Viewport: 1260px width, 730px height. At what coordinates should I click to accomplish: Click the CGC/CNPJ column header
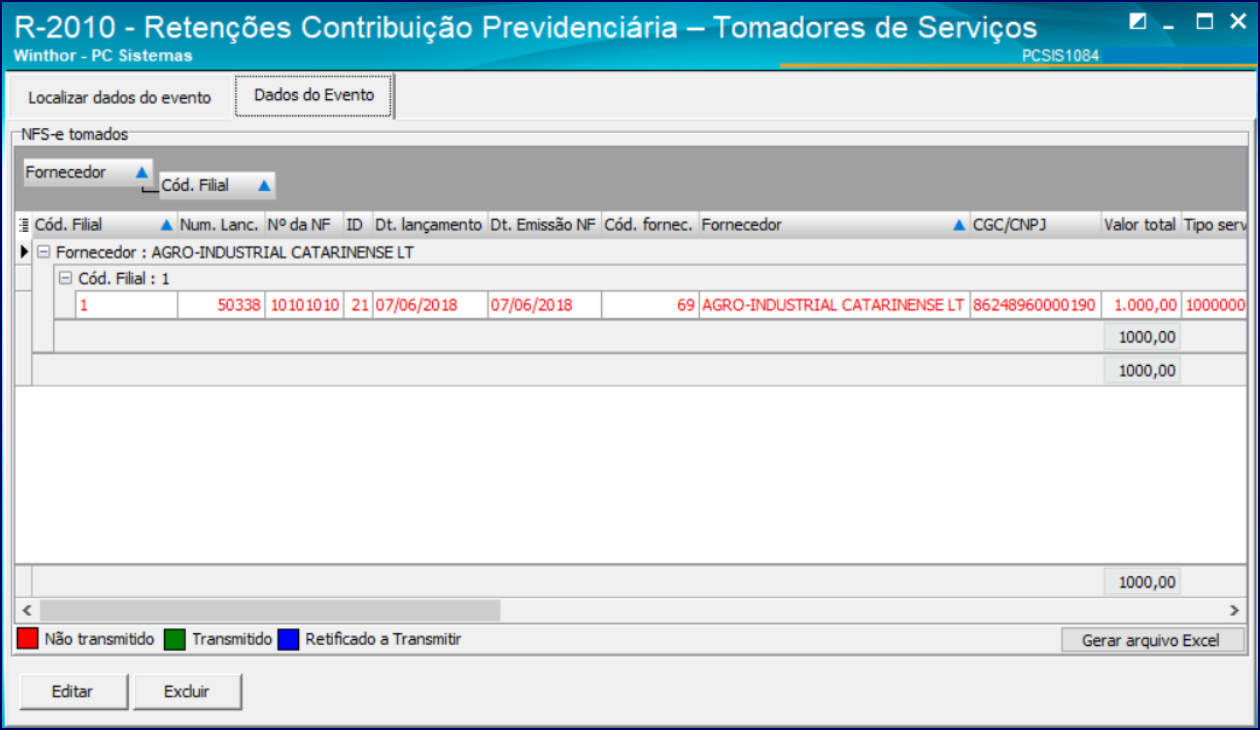[1035, 225]
